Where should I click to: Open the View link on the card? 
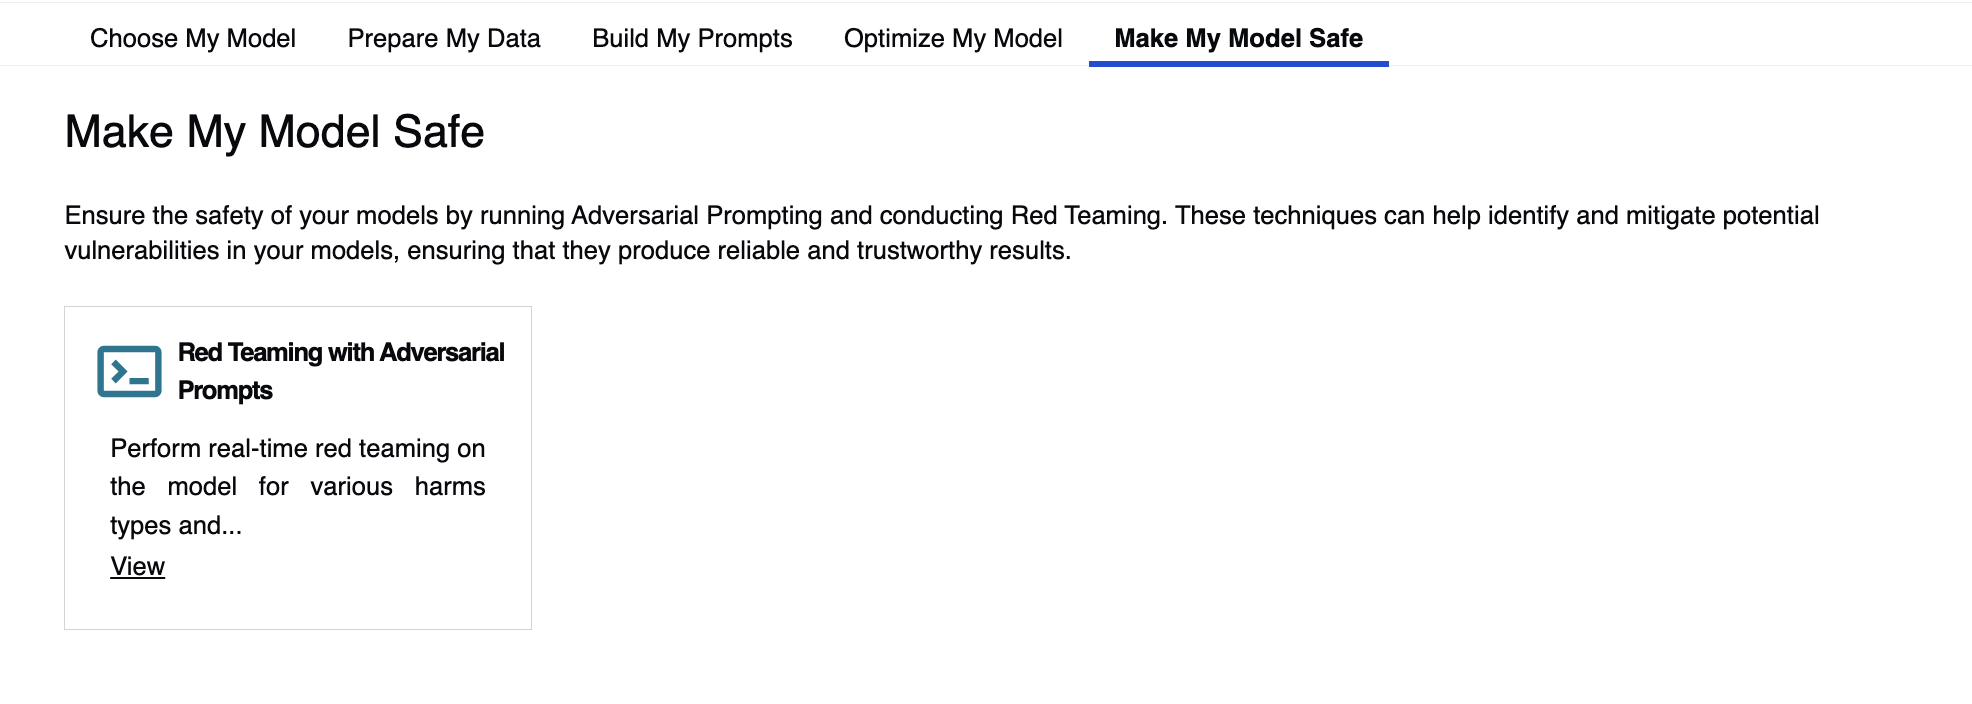pyautogui.click(x=137, y=566)
